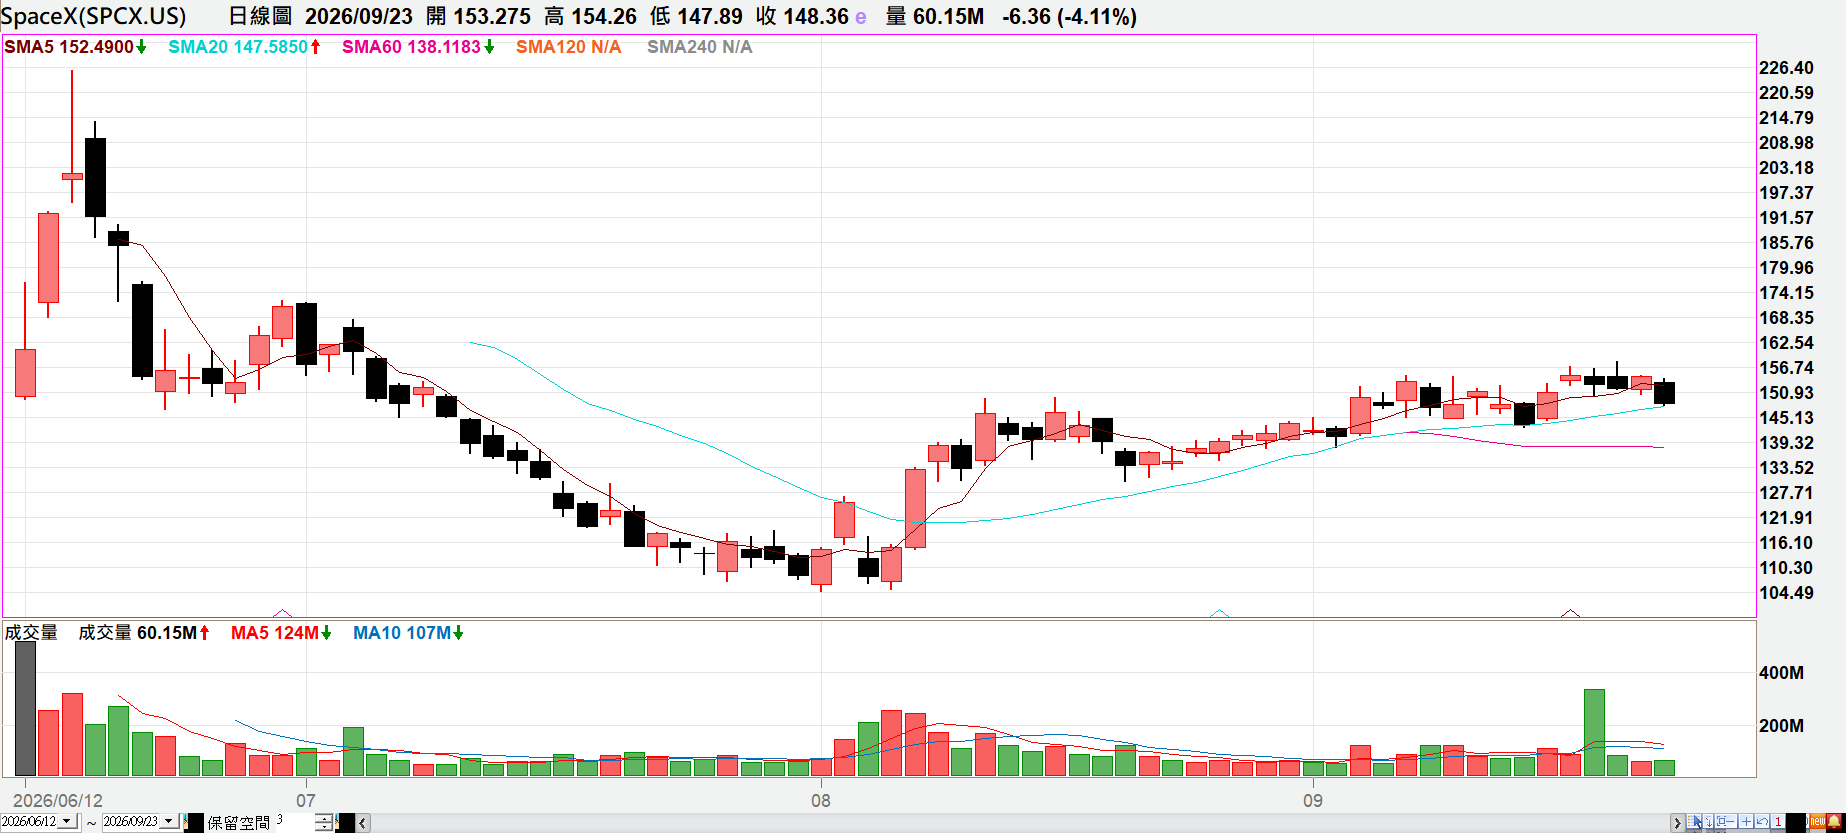The image size is (1846, 833).
Task: Click the 成交量 60.15M volume value
Action: click(x=144, y=633)
